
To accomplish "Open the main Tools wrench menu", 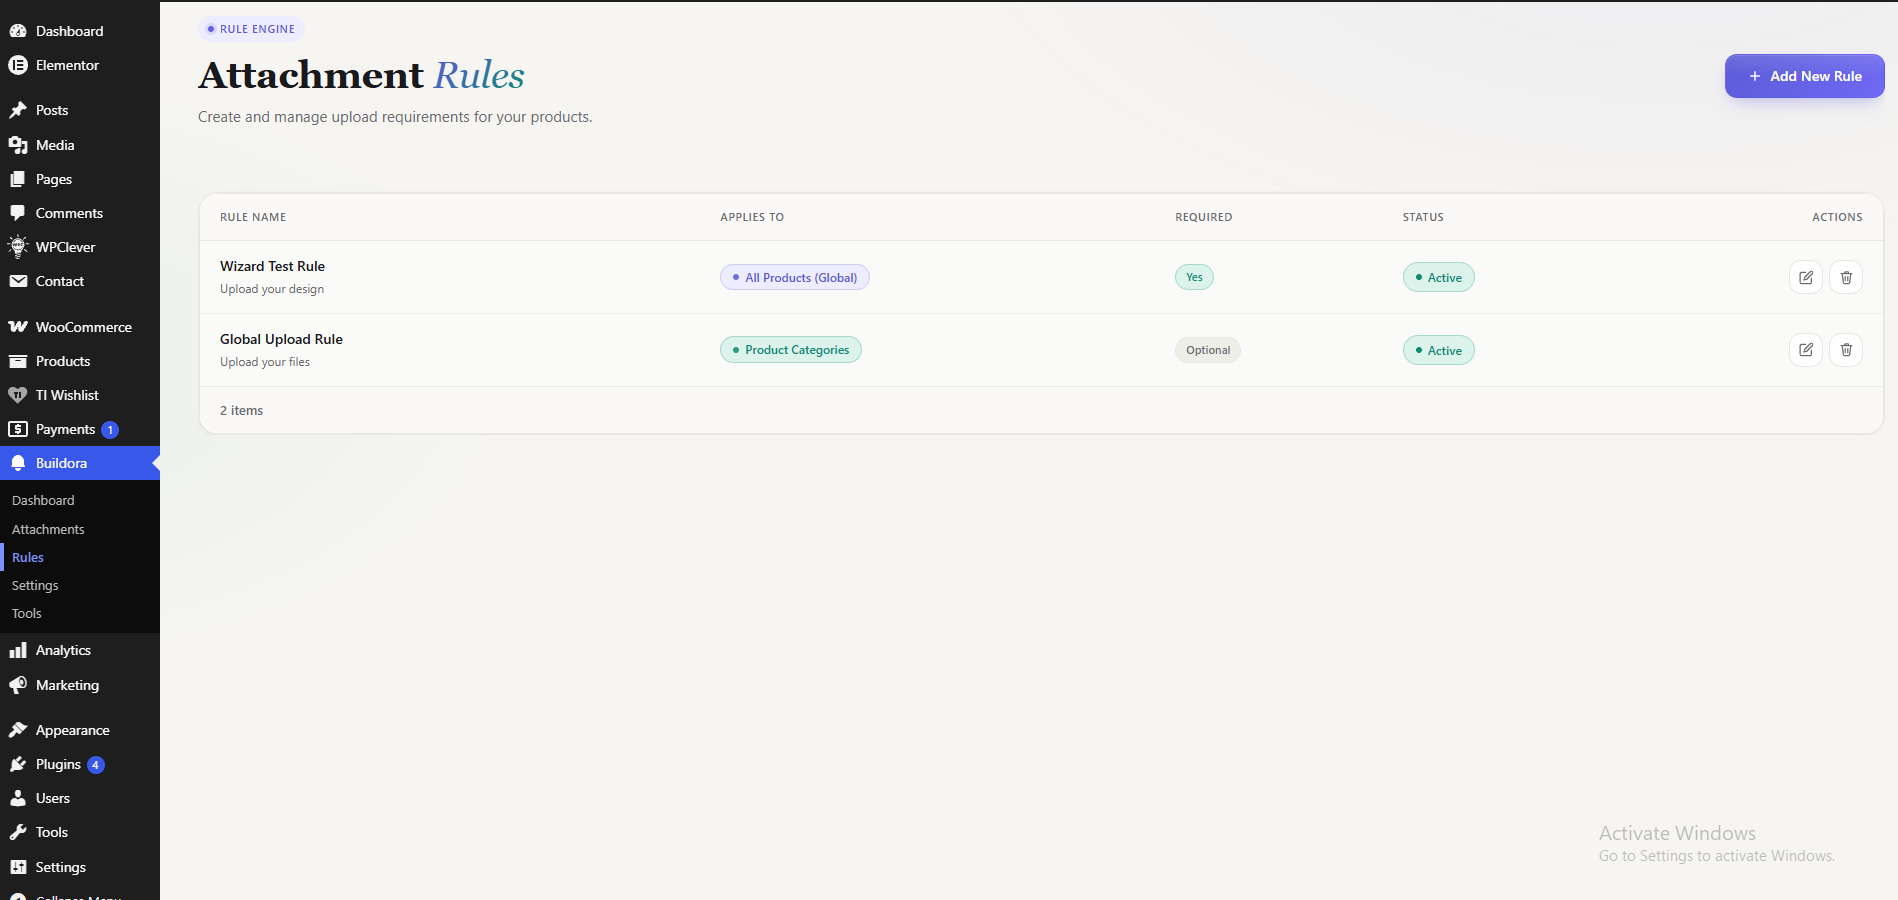I will pyautogui.click(x=80, y=832).
